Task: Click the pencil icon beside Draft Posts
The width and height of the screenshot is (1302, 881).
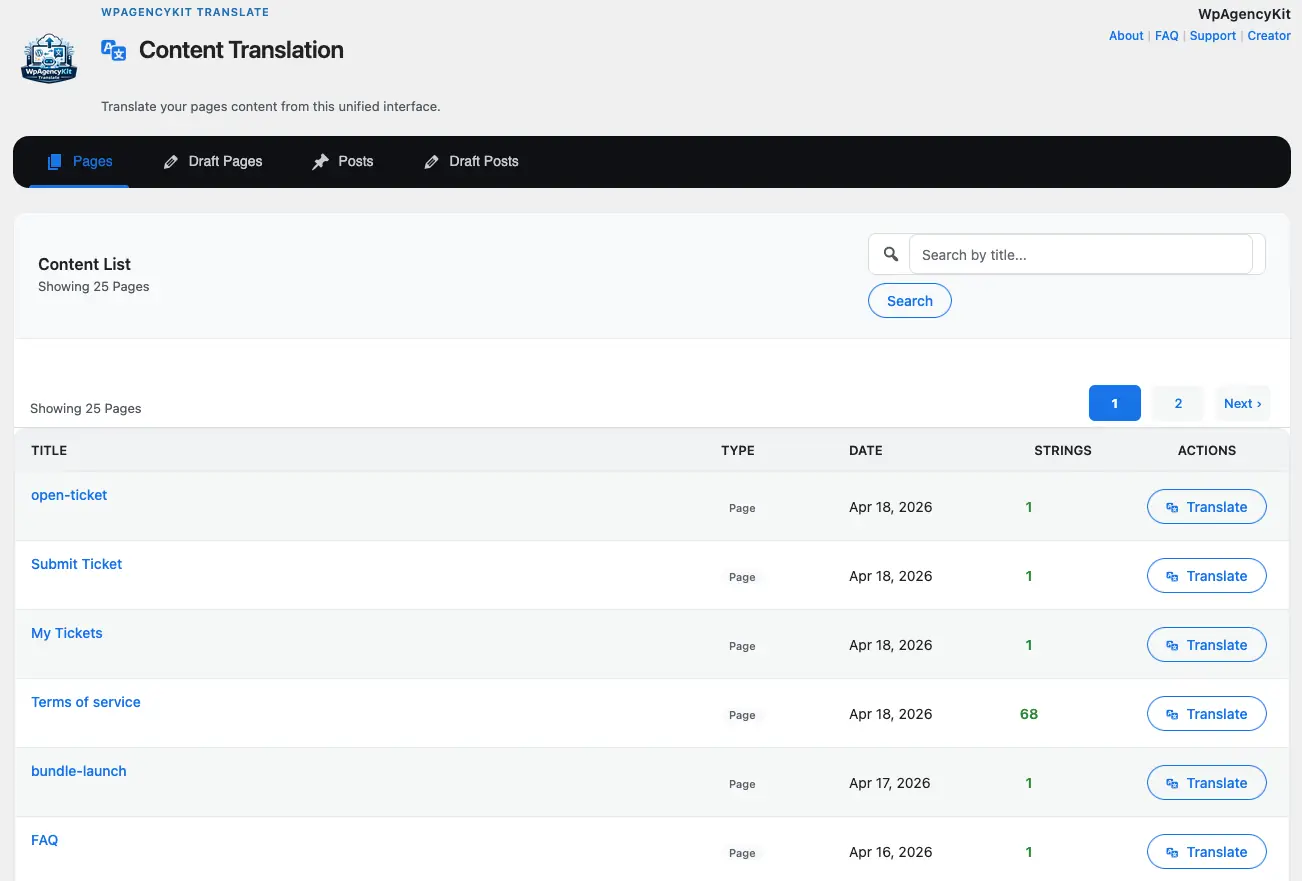Action: pyautogui.click(x=431, y=162)
